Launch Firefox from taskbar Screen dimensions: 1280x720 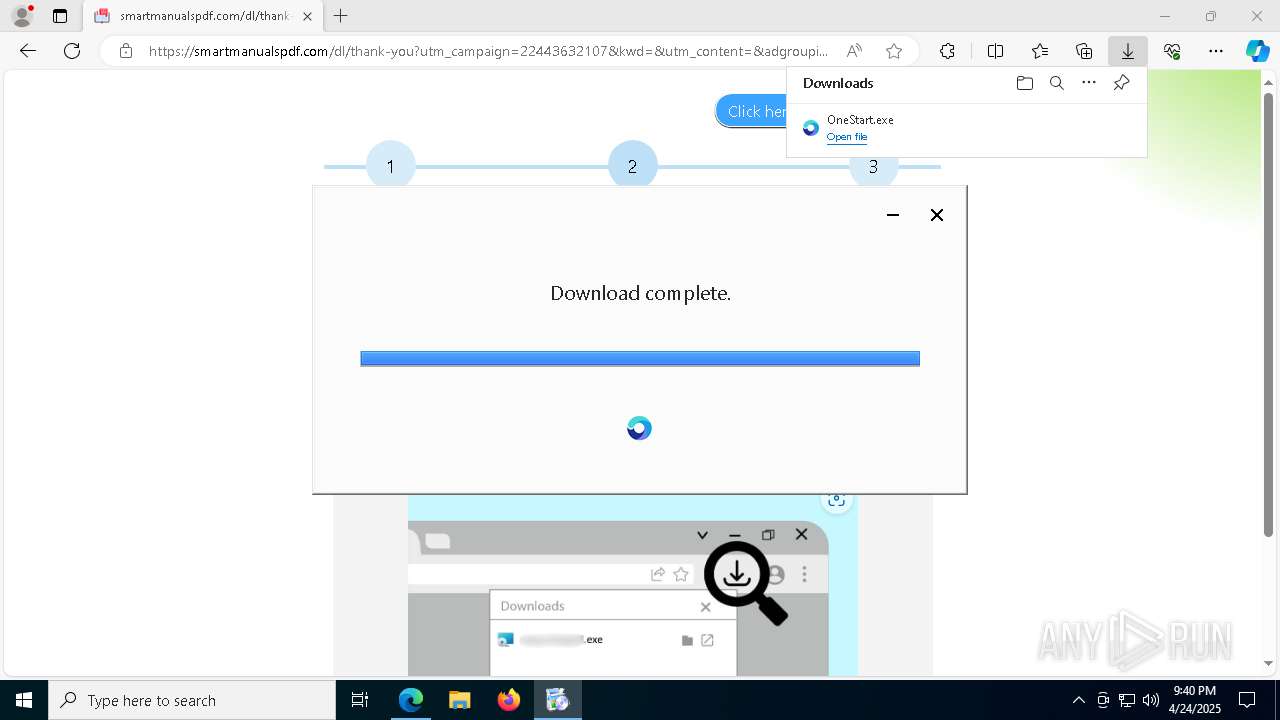(509, 700)
